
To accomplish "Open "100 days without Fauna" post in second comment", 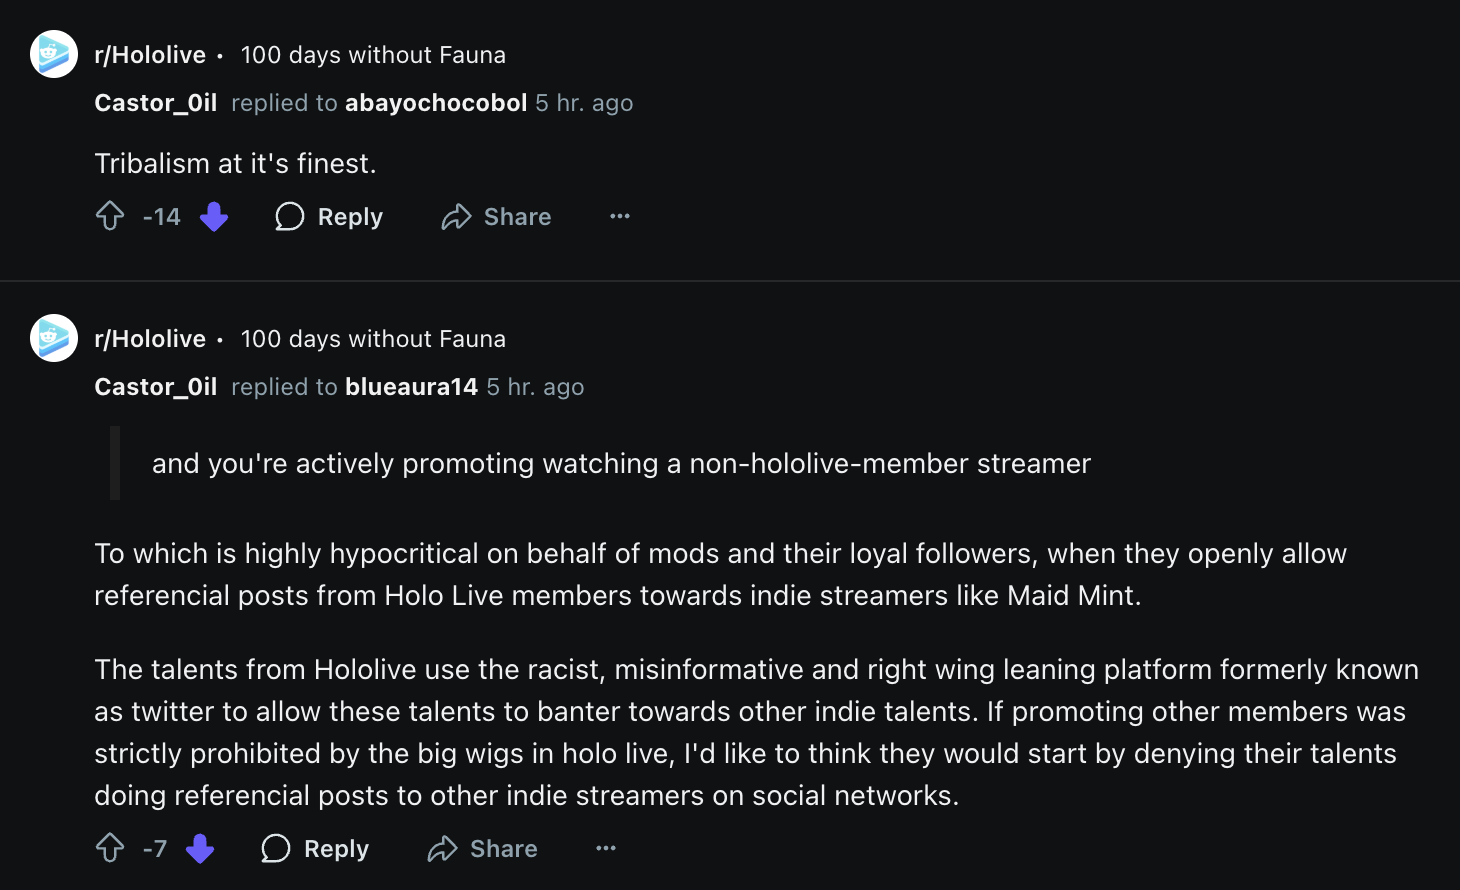I will pos(373,339).
